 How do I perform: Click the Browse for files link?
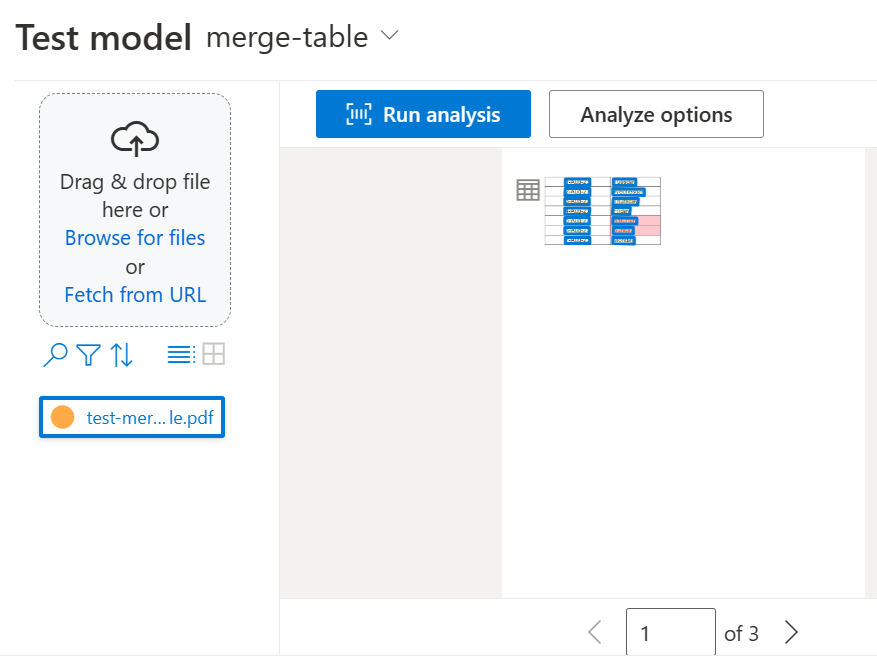(134, 238)
